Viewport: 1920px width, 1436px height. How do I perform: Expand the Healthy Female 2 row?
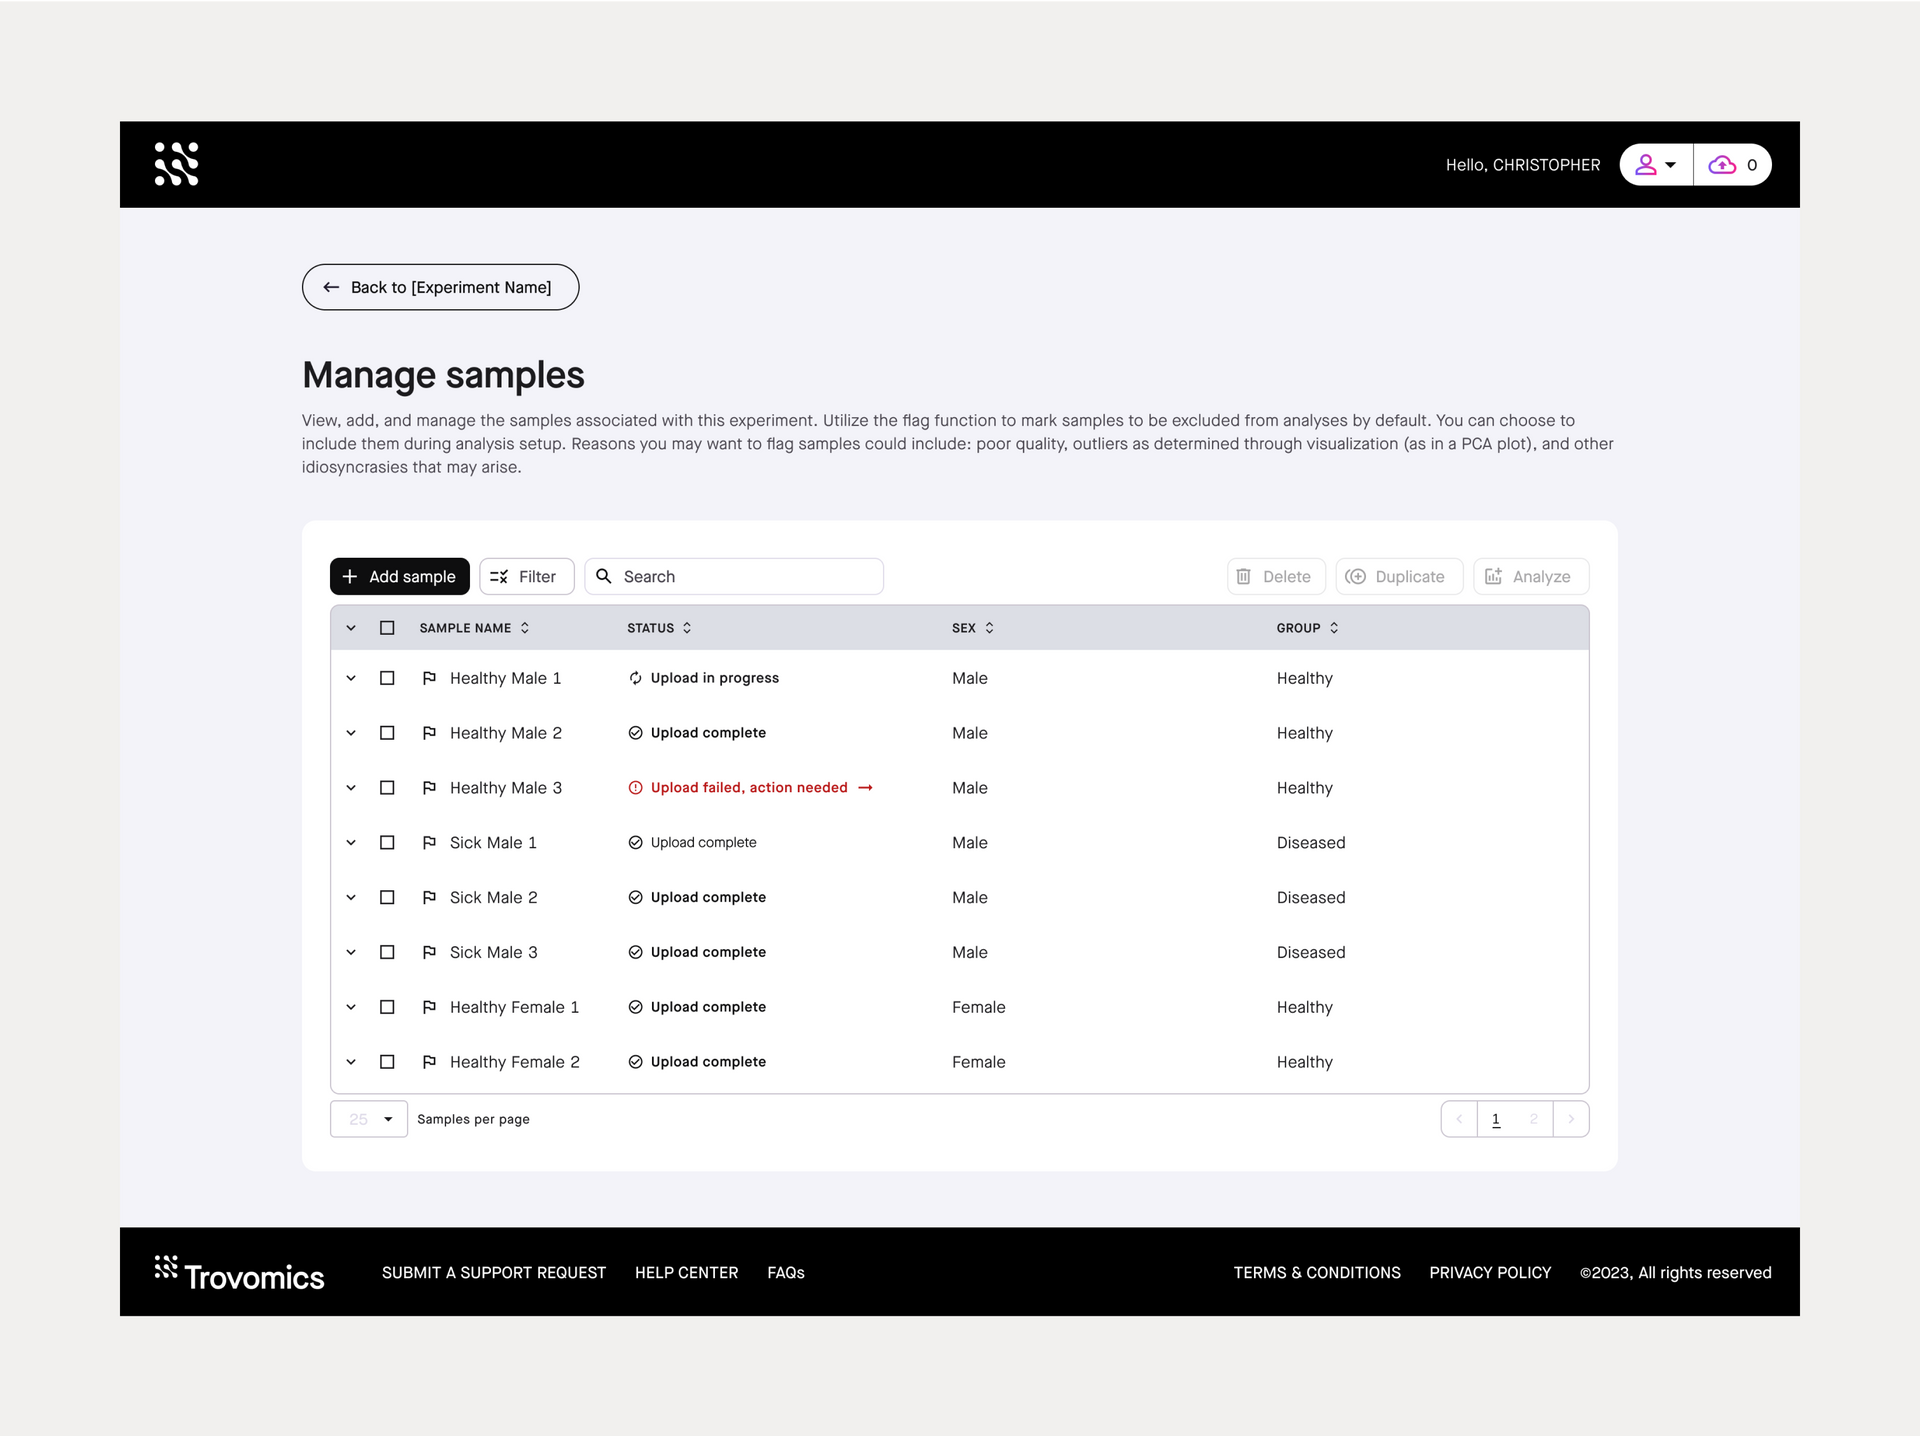coord(351,1062)
